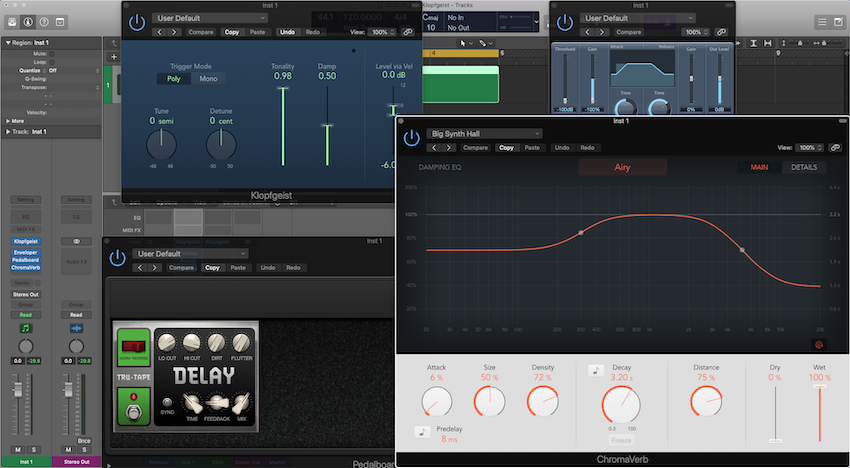The height and width of the screenshot is (468, 850).
Task: Open the Airy room type menu
Action: click(622, 167)
